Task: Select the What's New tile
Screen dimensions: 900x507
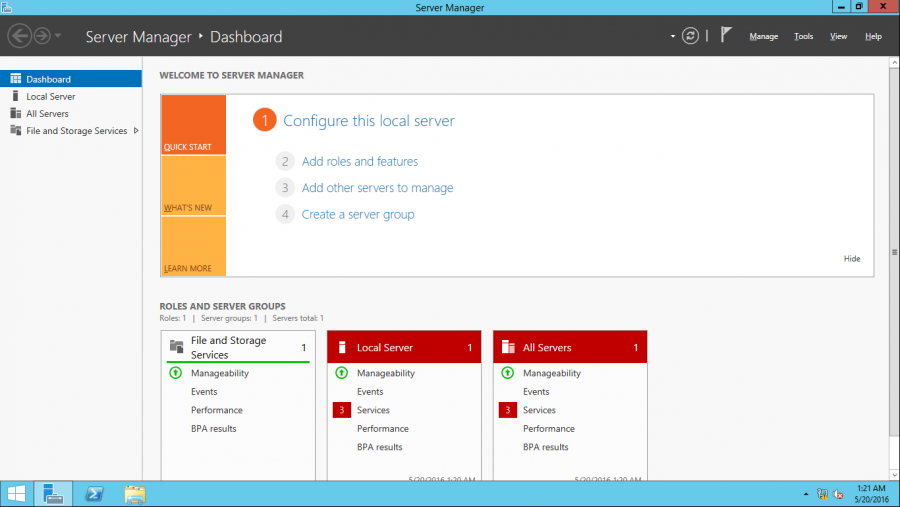Action: [x=193, y=185]
